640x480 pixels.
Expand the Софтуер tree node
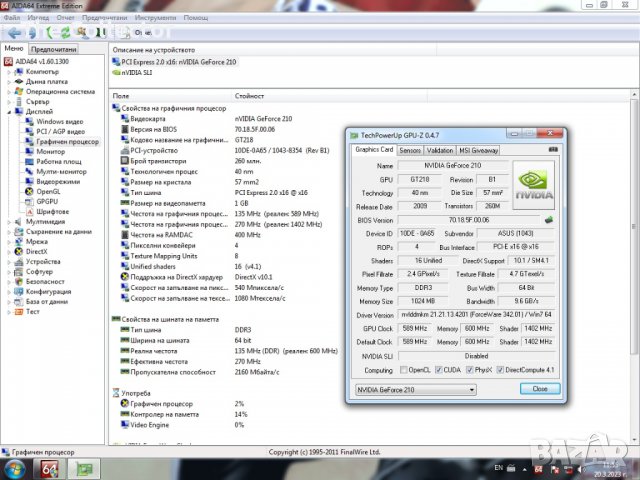pos(9,271)
